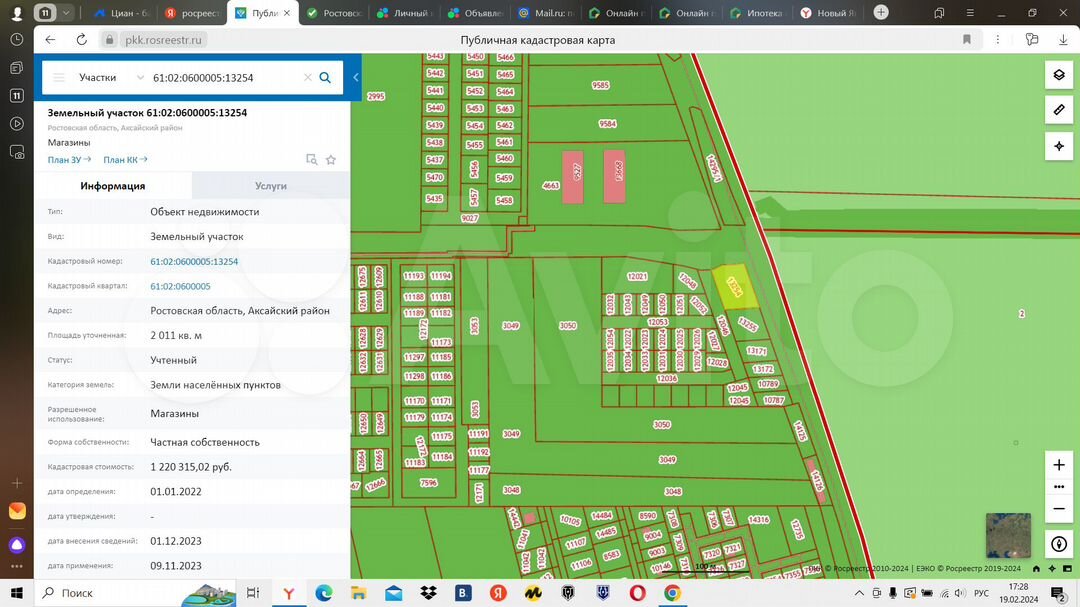Switch basemap using satellite thumbnail
The height and width of the screenshot is (607, 1080).
tap(1007, 534)
